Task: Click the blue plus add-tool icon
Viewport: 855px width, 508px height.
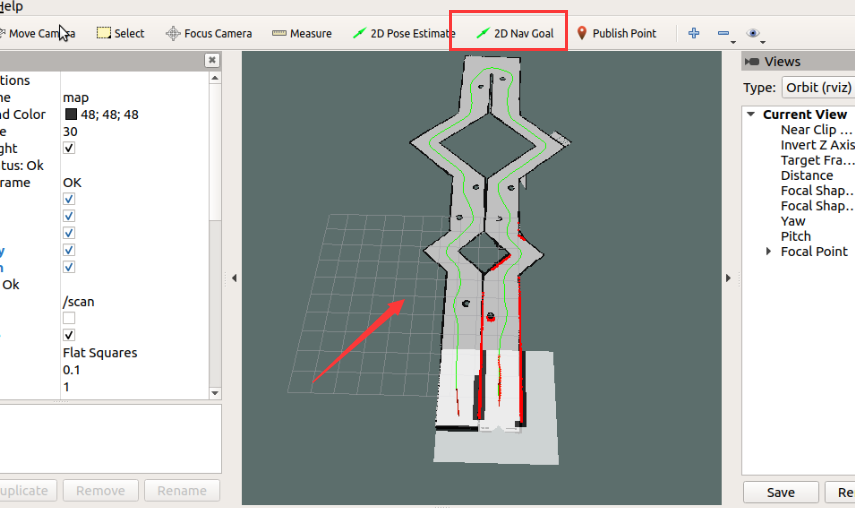Action: (694, 33)
